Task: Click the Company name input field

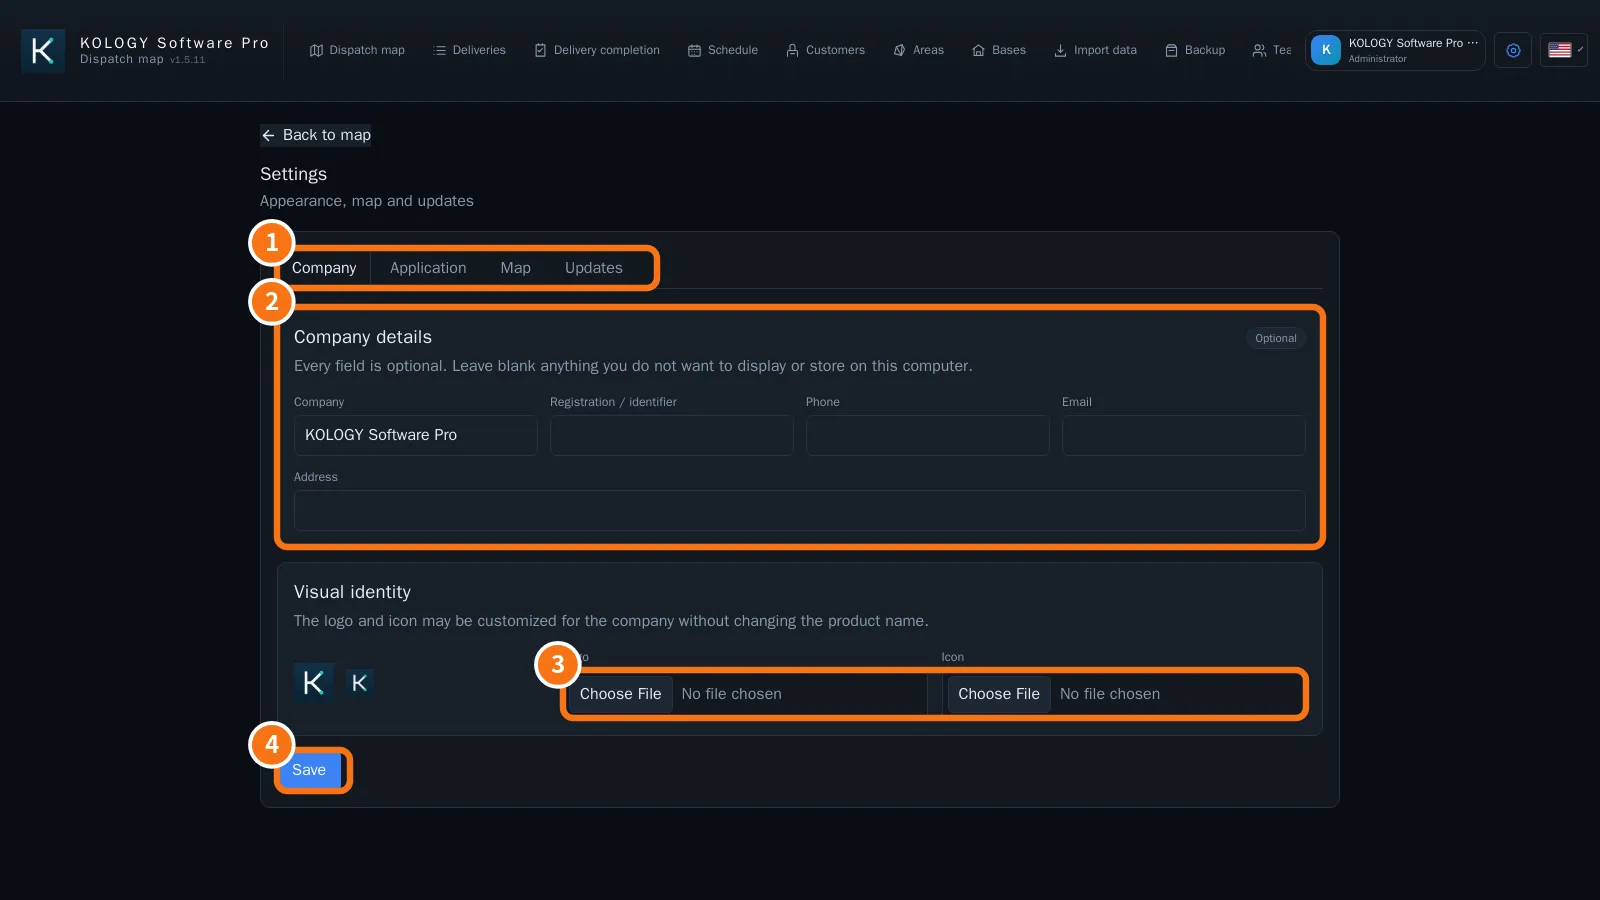Action: [x=416, y=435]
